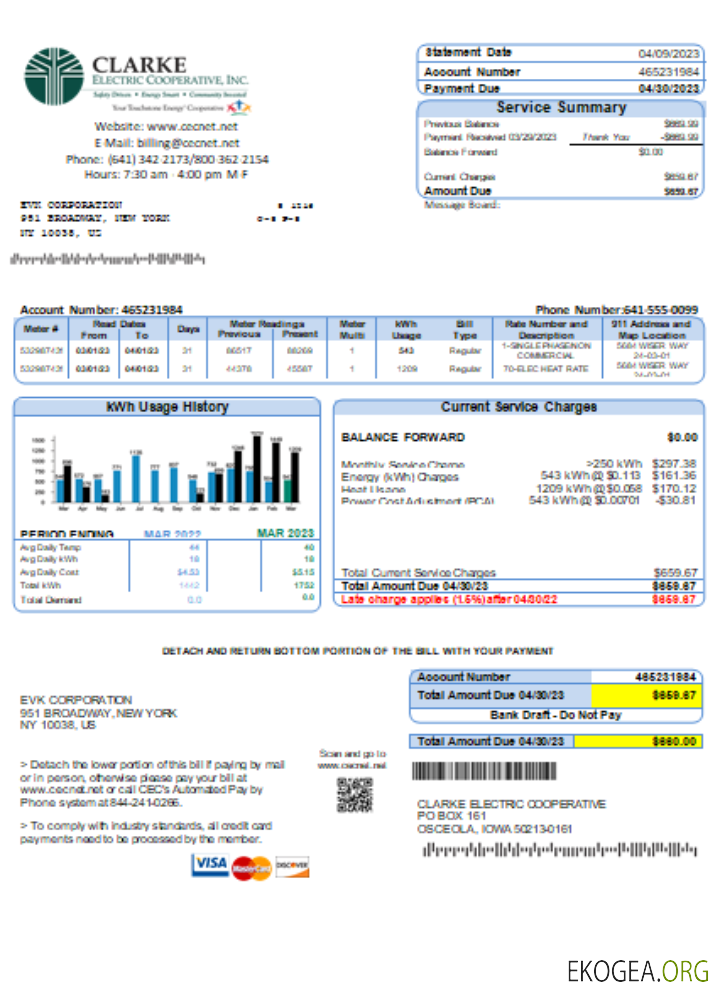Viewport: 720px width, 1000px height.
Task: Select the $170.12 heat usage amount
Action: [x=675, y=489]
